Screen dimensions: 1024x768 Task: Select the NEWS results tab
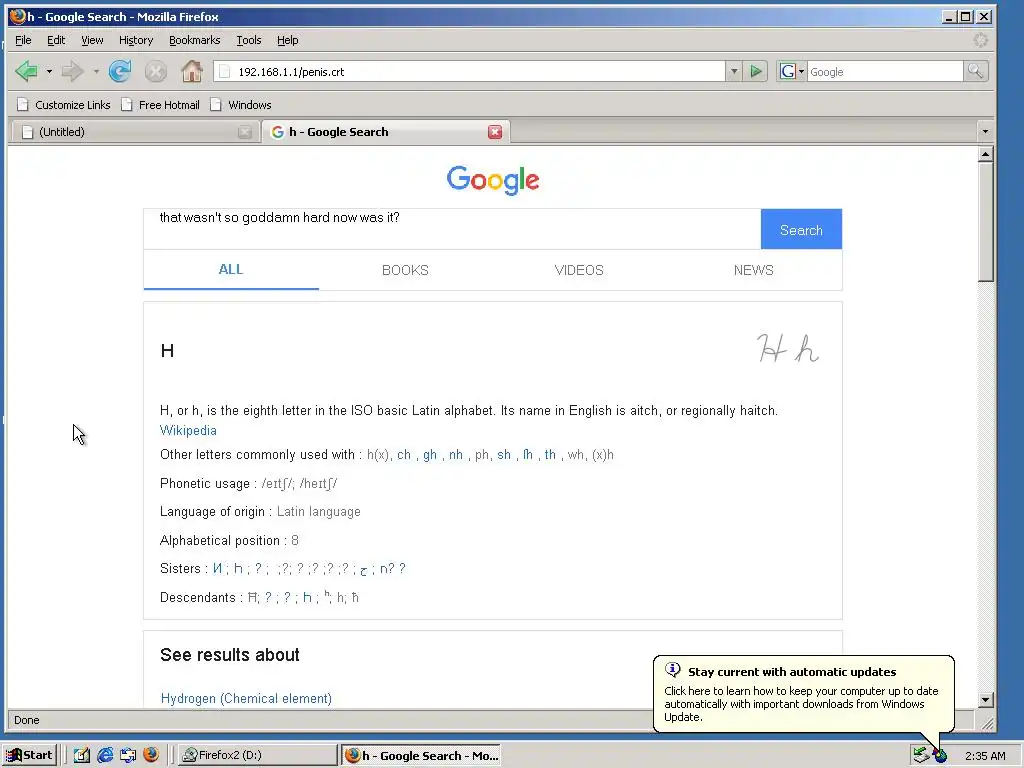tap(753, 270)
